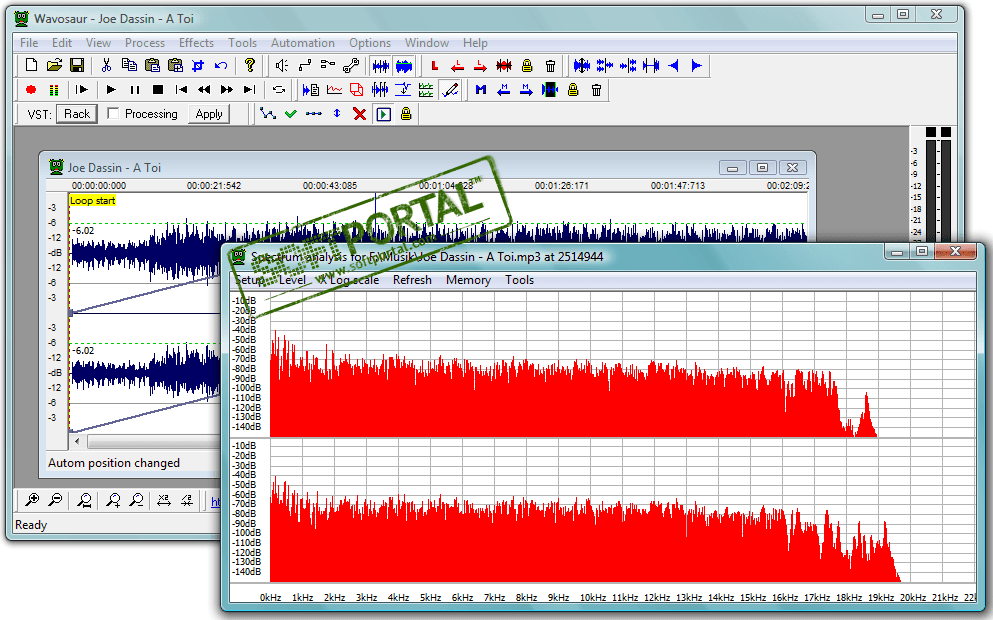993x620 pixels.
Task: Click the zoom in magnifier icon
Action: [32, 500]
